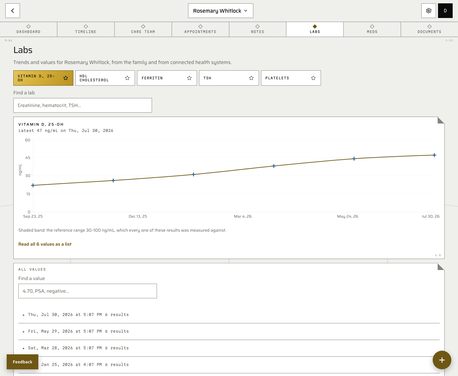Image resolution: width=458 pixels, height=376 pixels.
Task: Open the settings gear icon
Action: (429, 11)
